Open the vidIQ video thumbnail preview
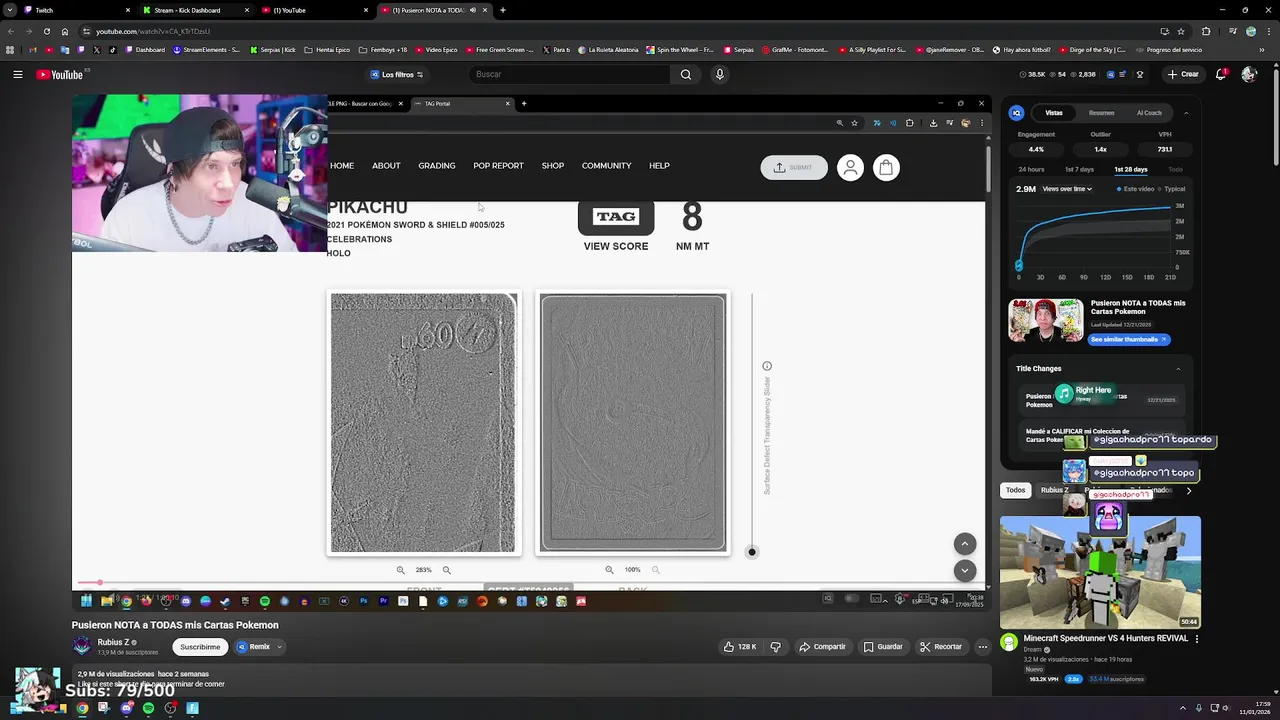Screen dimensions: 1280x720 [1045, 321]
